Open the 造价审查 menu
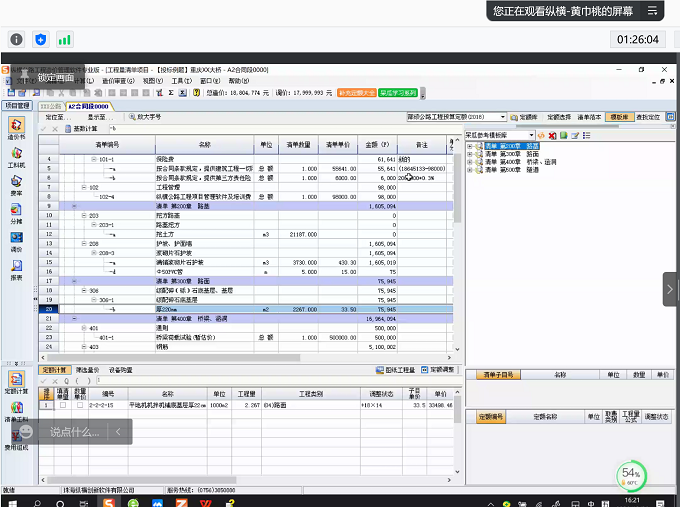680x507 pixels. 118,81
